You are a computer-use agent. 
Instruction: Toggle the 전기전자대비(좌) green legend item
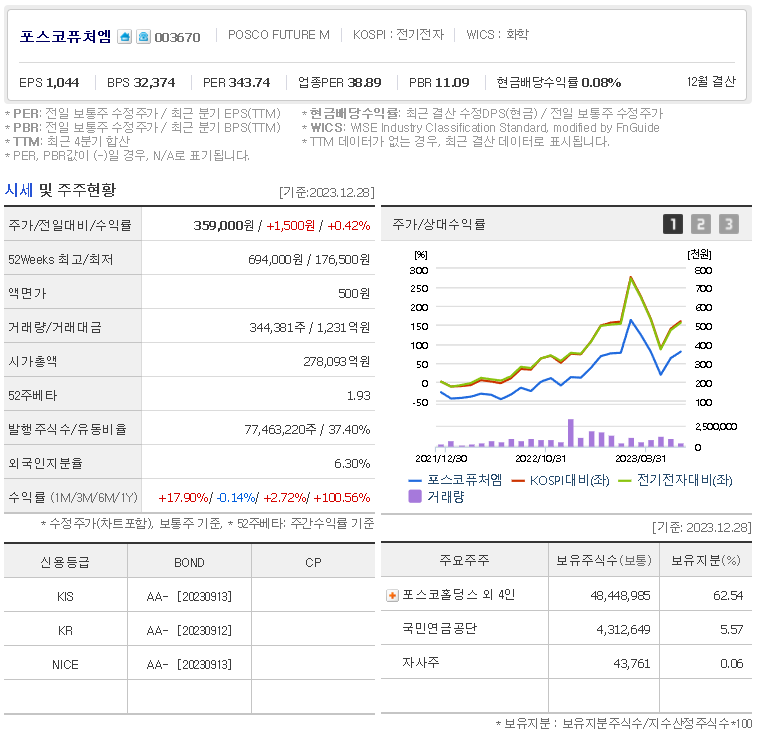click(675, 480)
